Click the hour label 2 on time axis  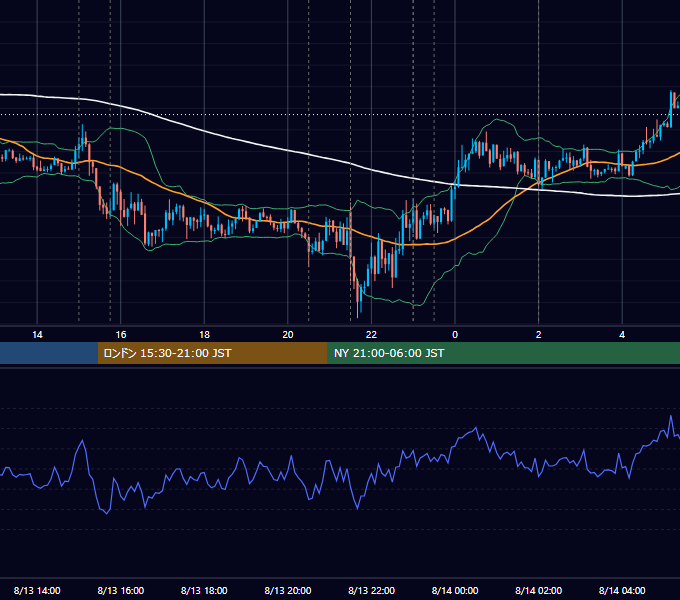(539, 335)
